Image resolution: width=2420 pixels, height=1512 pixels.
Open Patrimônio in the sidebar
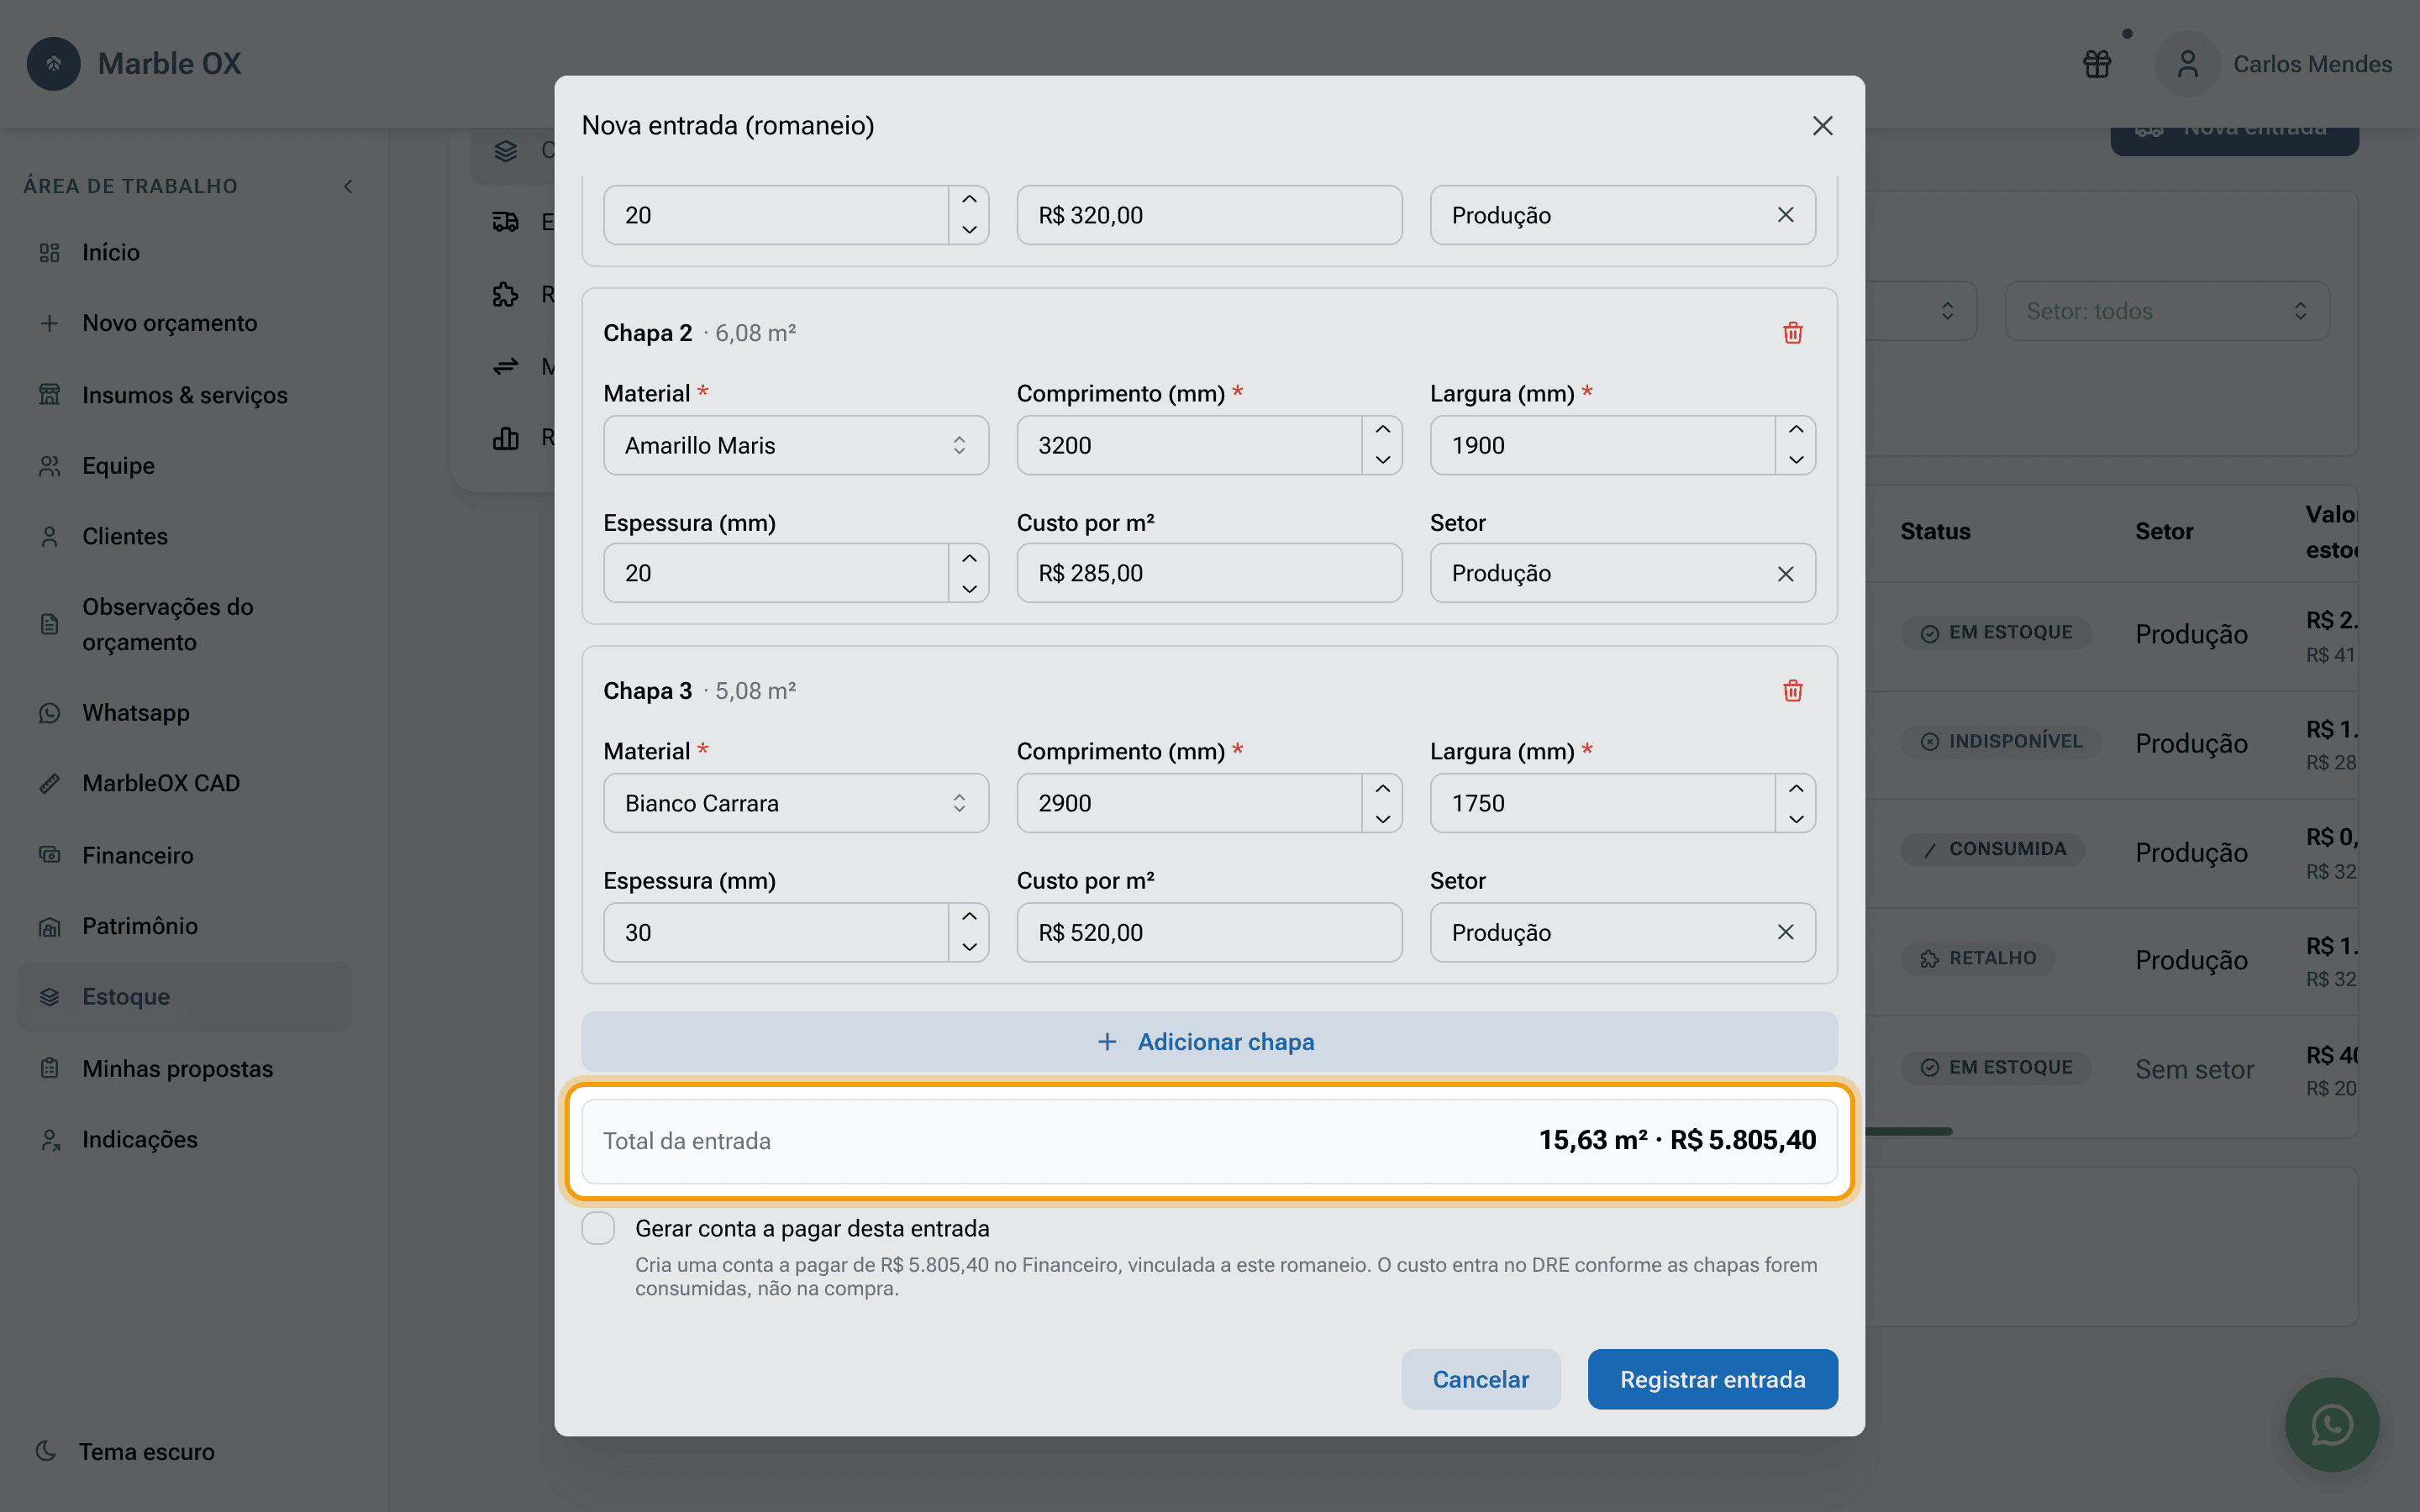(185, 926)
